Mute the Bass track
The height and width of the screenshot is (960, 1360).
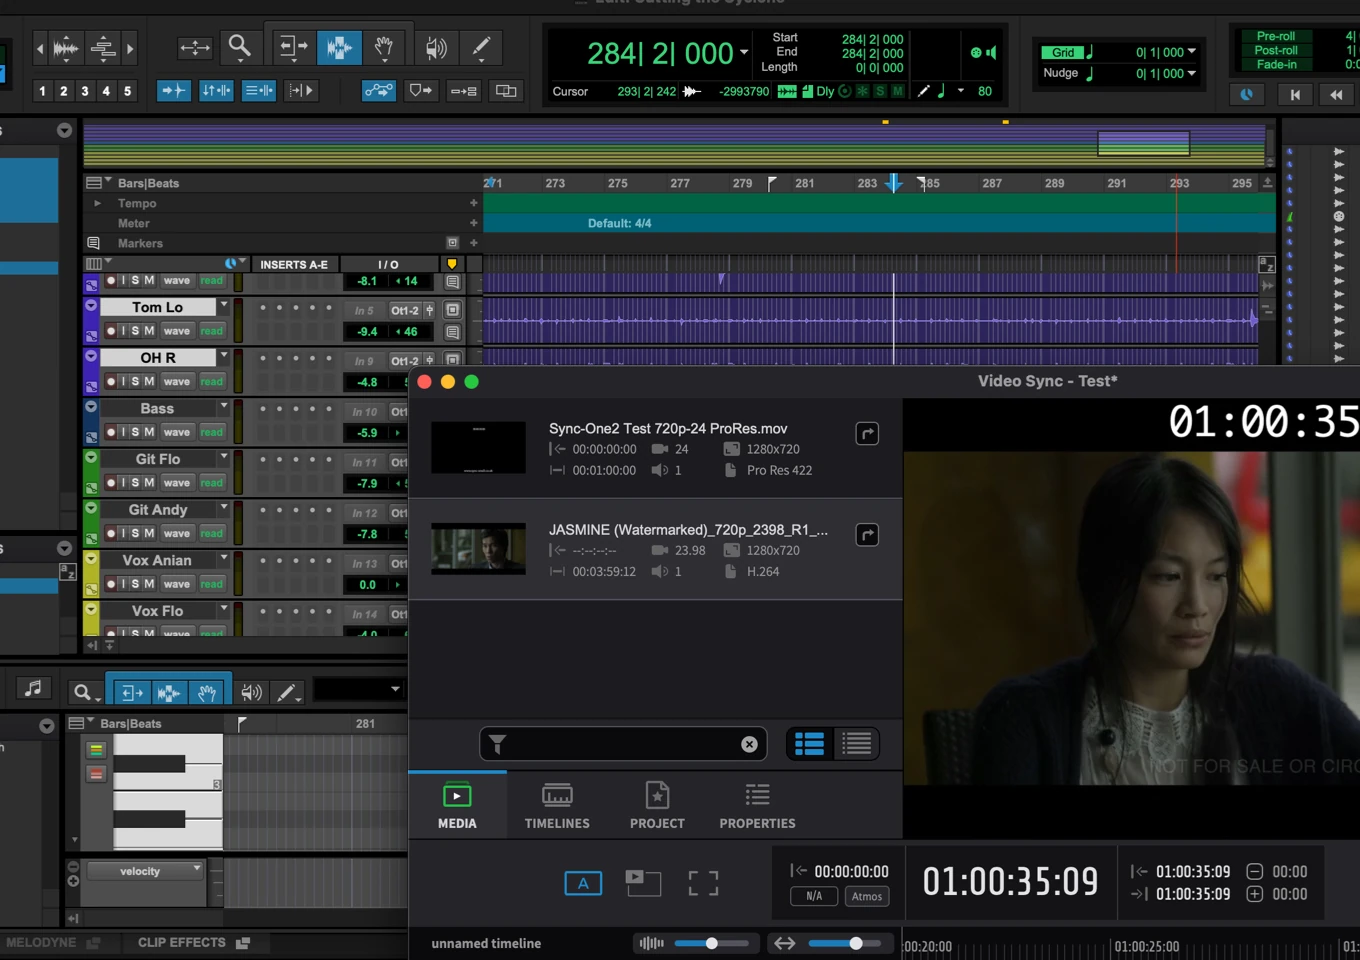[149, 432]
